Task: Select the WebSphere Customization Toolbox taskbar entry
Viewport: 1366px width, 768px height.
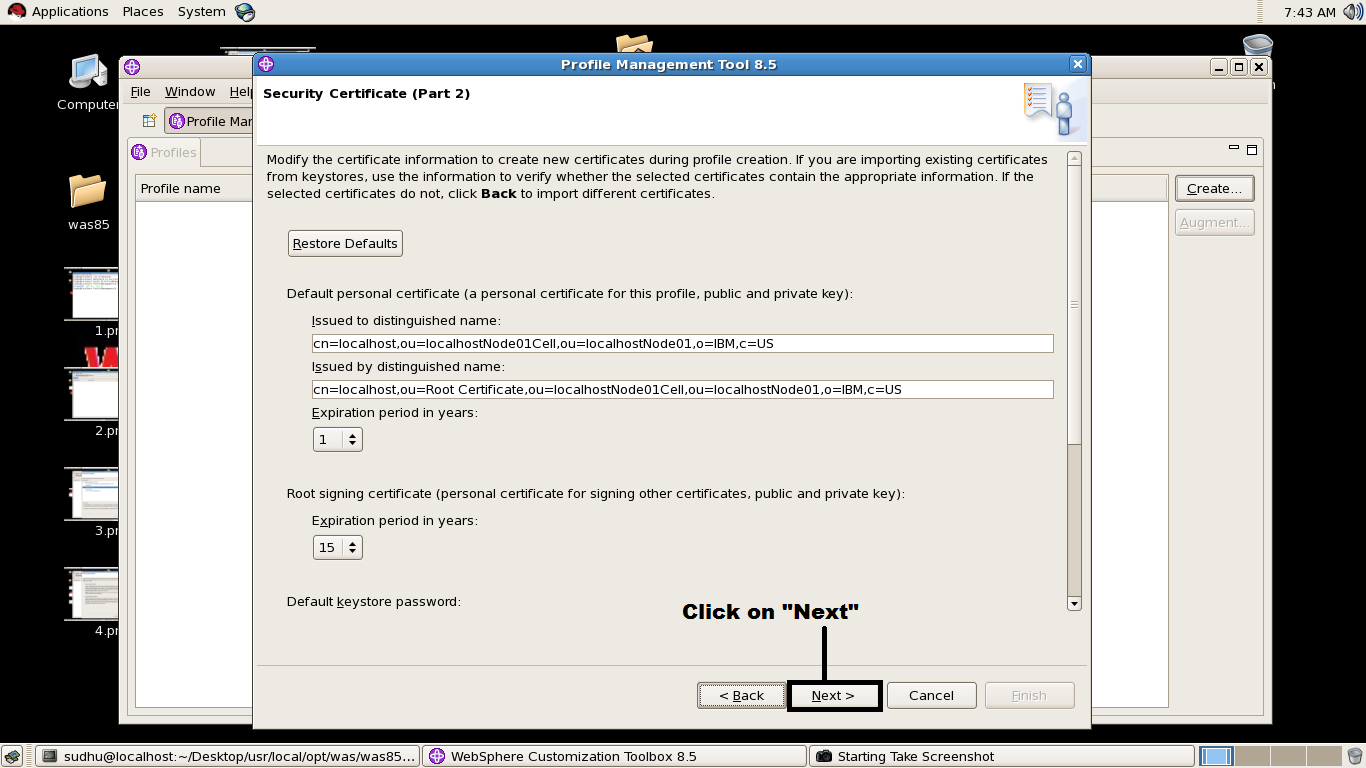Action: pos(613,756)
